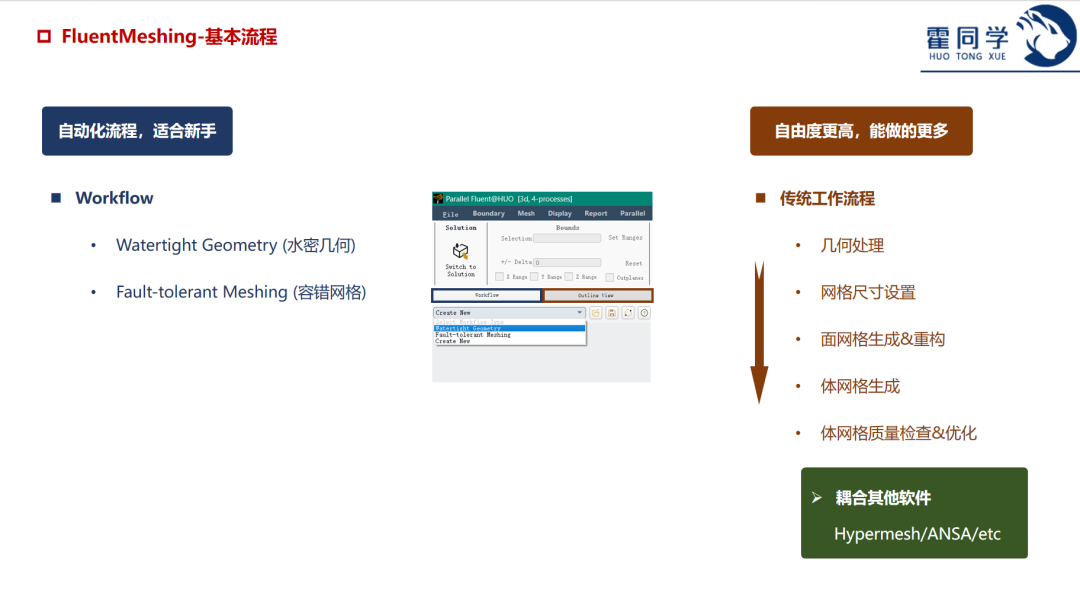Viewport: 1080px width, 610px height.
Task: Click the workflow help question-mark icon
Action: 644,313
